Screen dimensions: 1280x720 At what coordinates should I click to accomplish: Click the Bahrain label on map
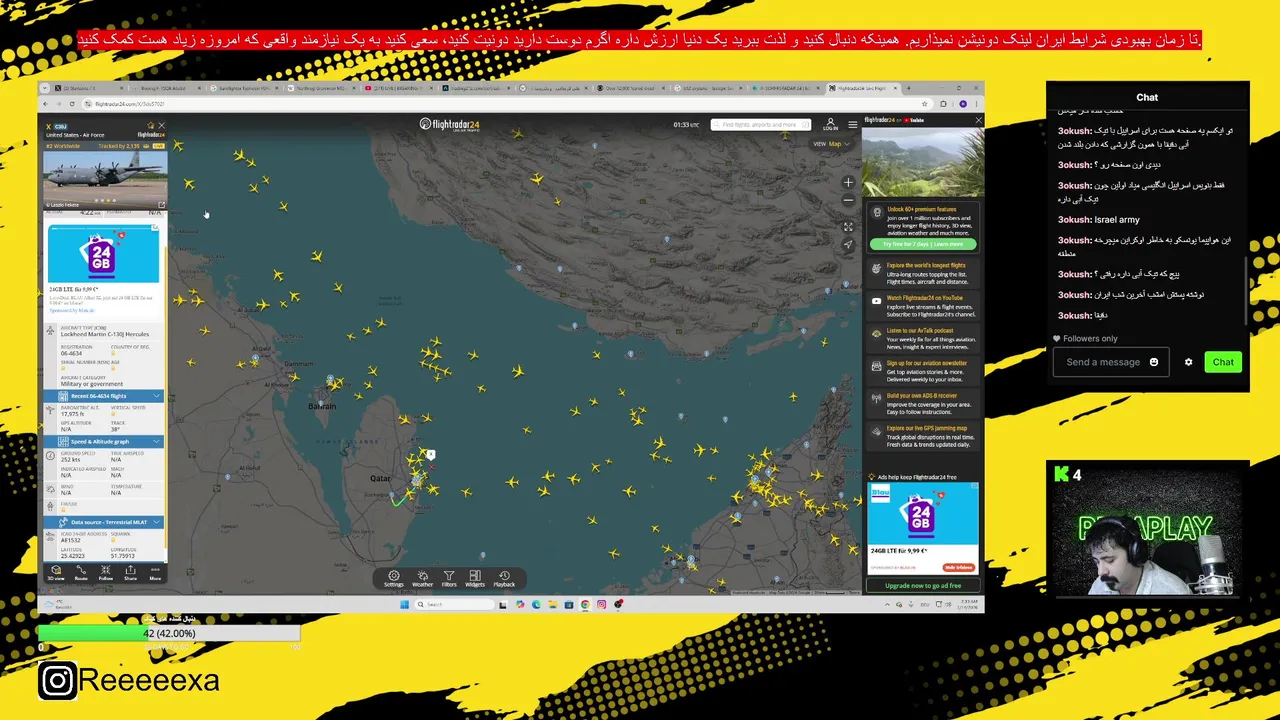click(x=322, y=406)
